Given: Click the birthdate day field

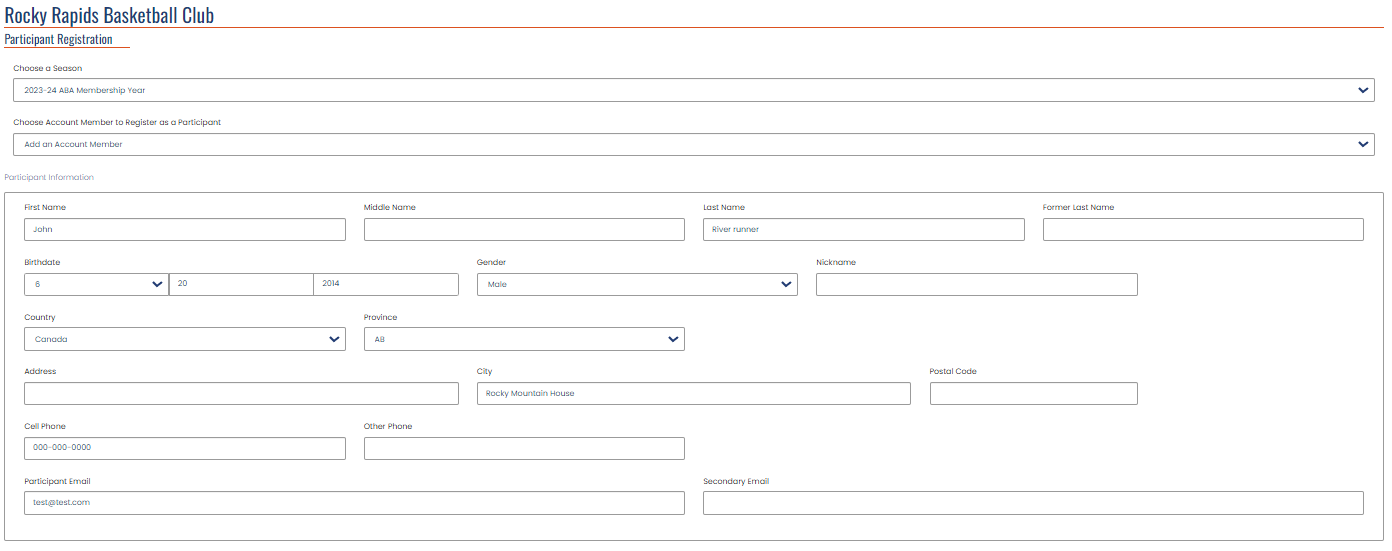Looking at the screenshot, I should (x=241, y=284).
